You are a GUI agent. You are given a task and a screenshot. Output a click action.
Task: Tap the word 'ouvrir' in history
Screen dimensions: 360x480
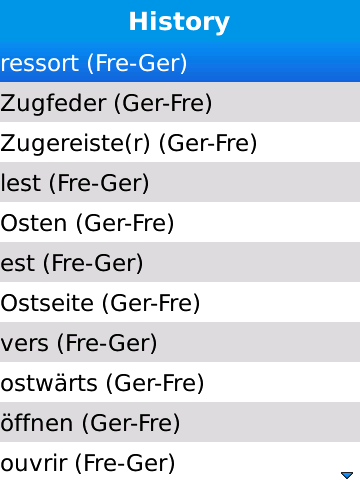tap(34, 463)
